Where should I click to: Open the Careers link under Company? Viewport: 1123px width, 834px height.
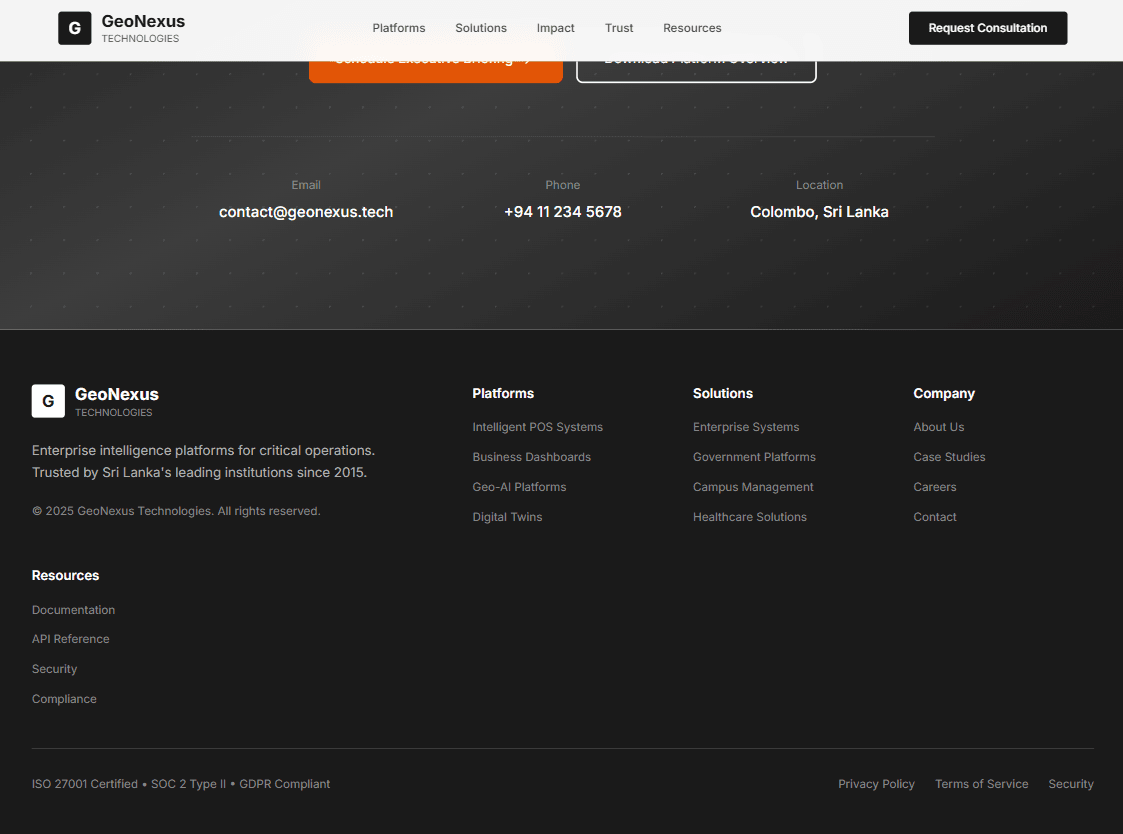pyautogui.click(x=934, y=486)
